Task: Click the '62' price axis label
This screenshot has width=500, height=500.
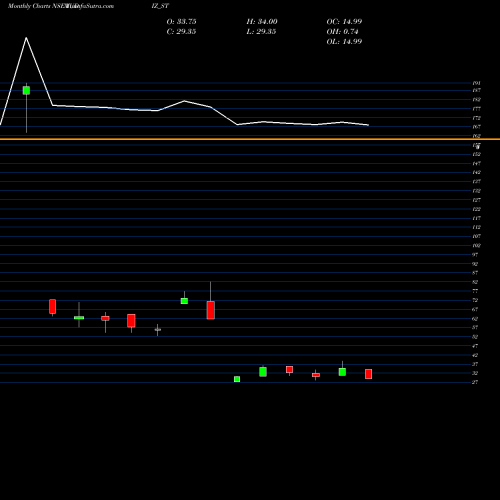Action: (x=475, y=319)
